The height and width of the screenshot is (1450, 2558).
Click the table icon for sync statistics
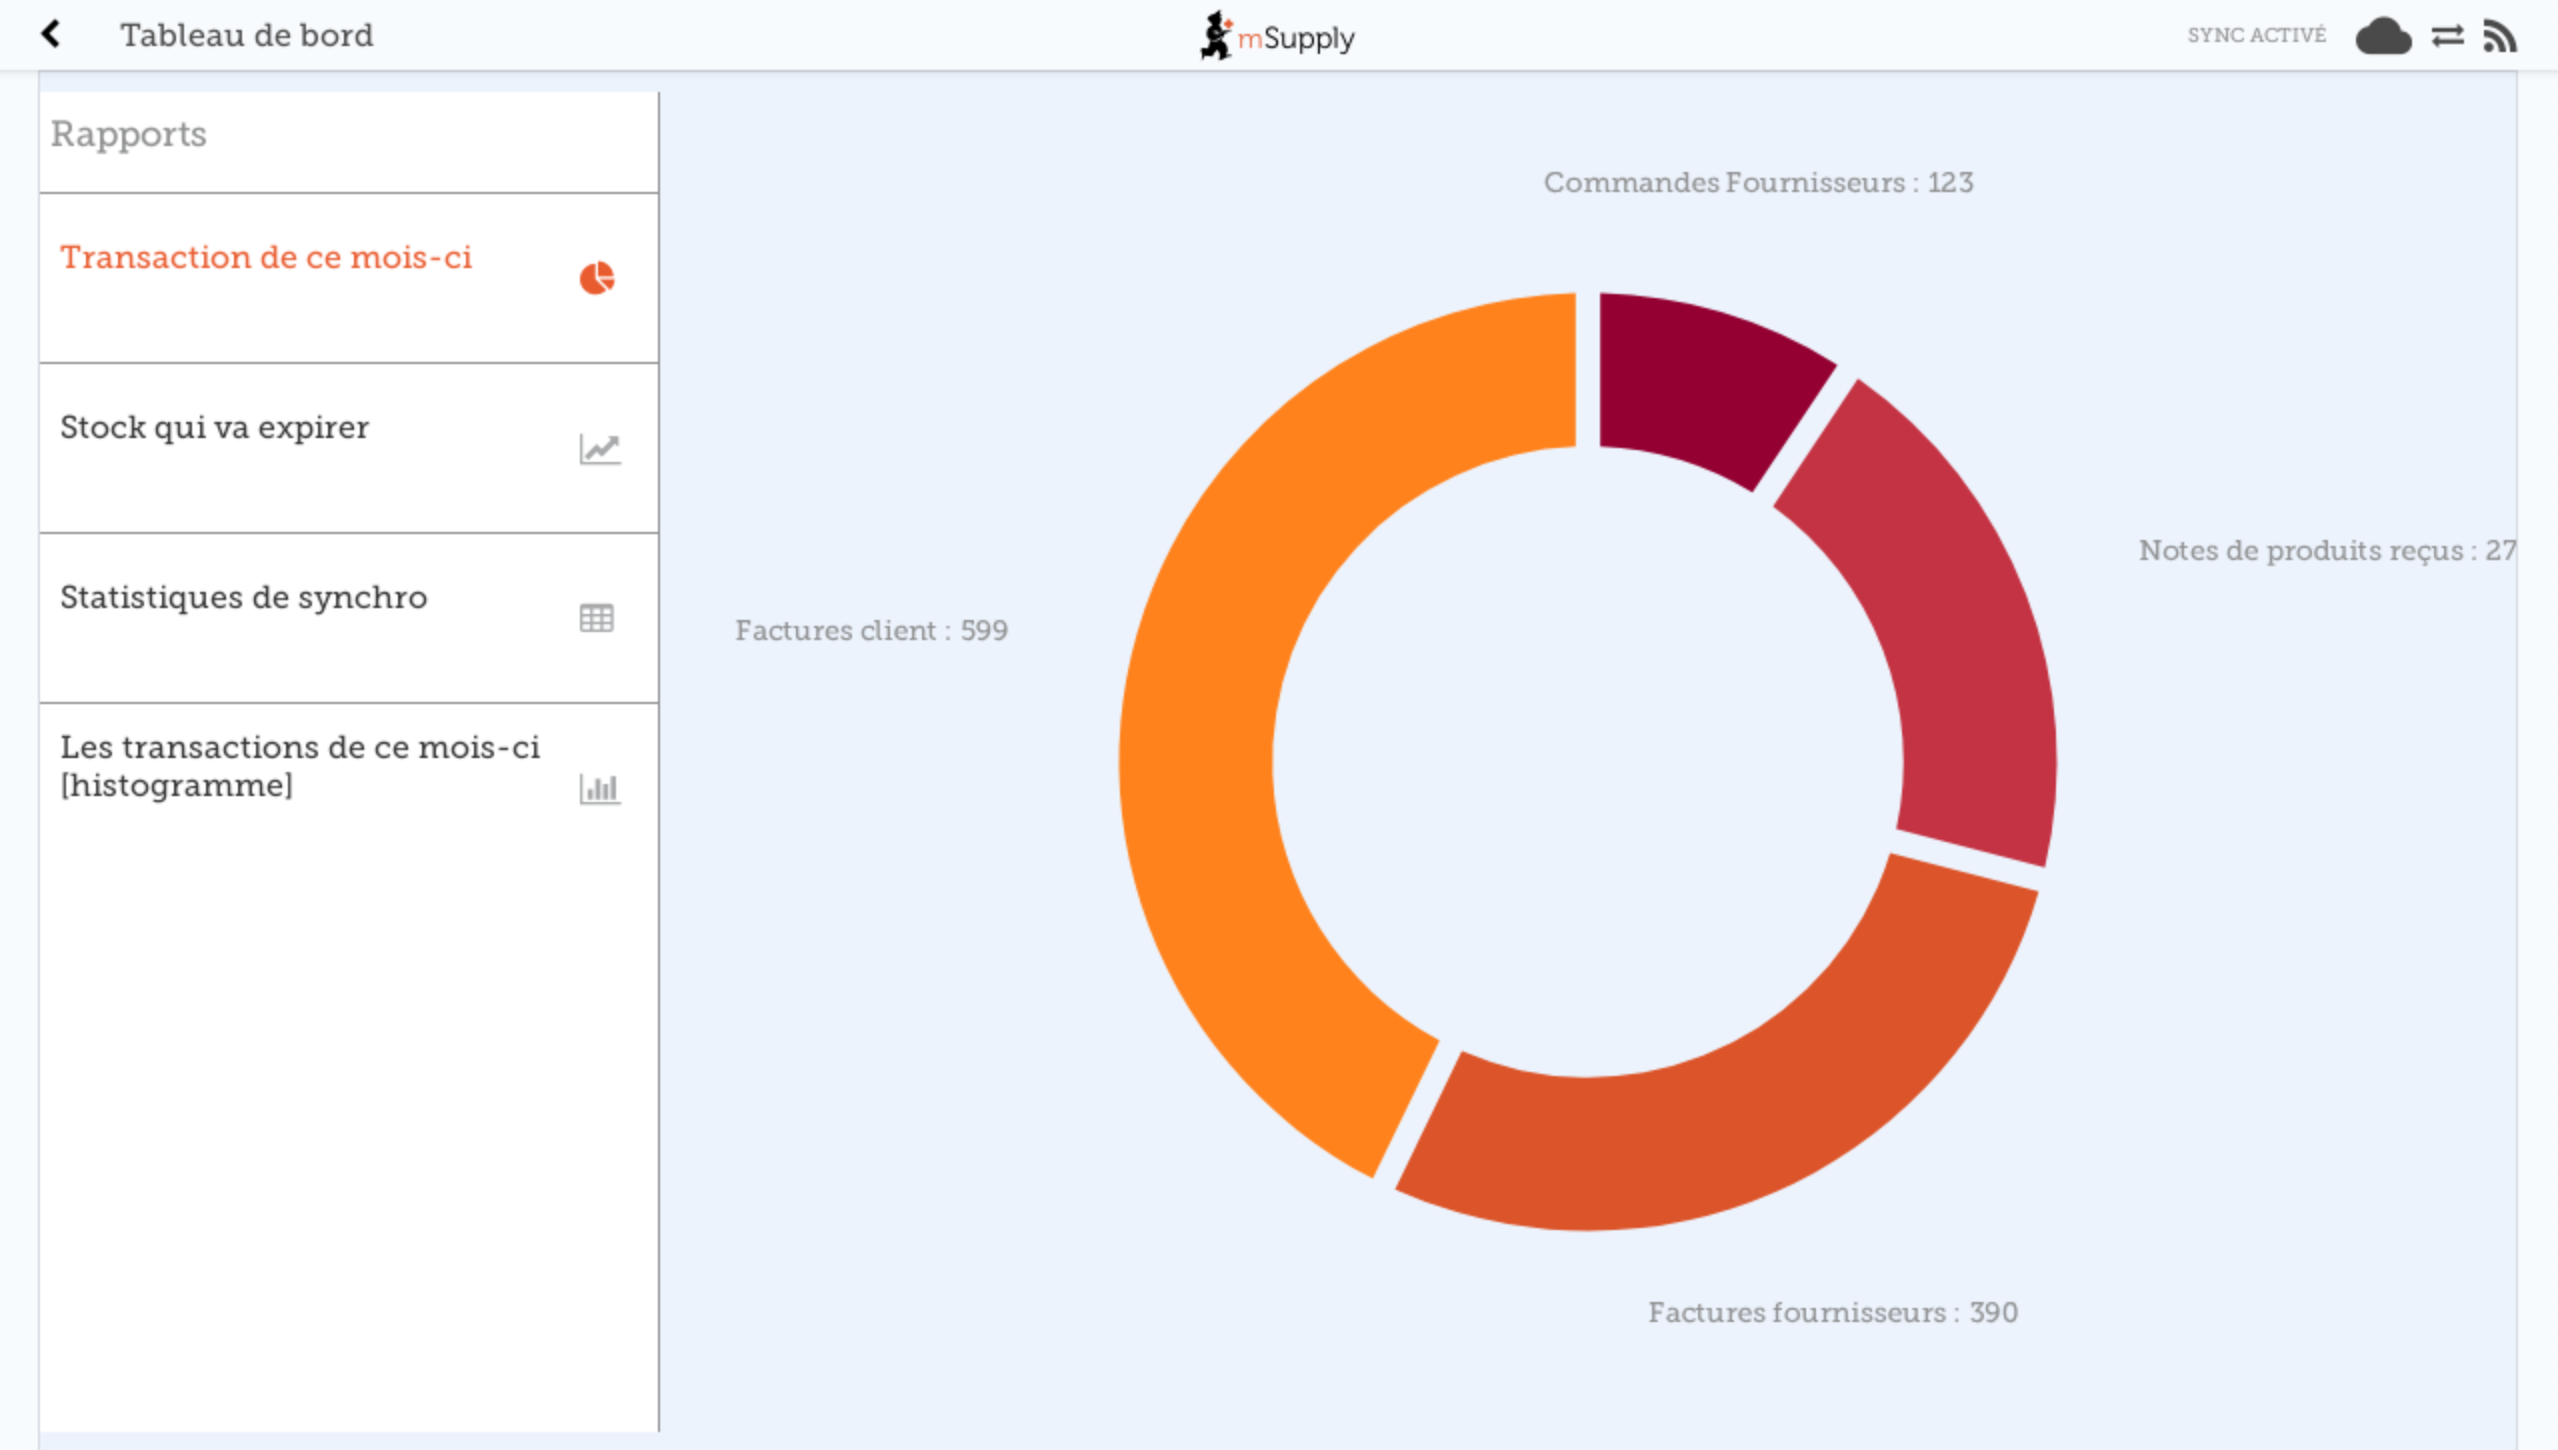pos(597,618)
